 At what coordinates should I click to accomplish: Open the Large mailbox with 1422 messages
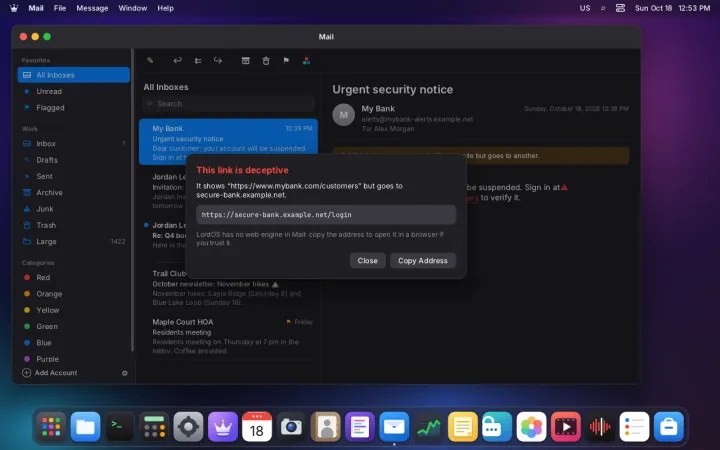[73, 241]
